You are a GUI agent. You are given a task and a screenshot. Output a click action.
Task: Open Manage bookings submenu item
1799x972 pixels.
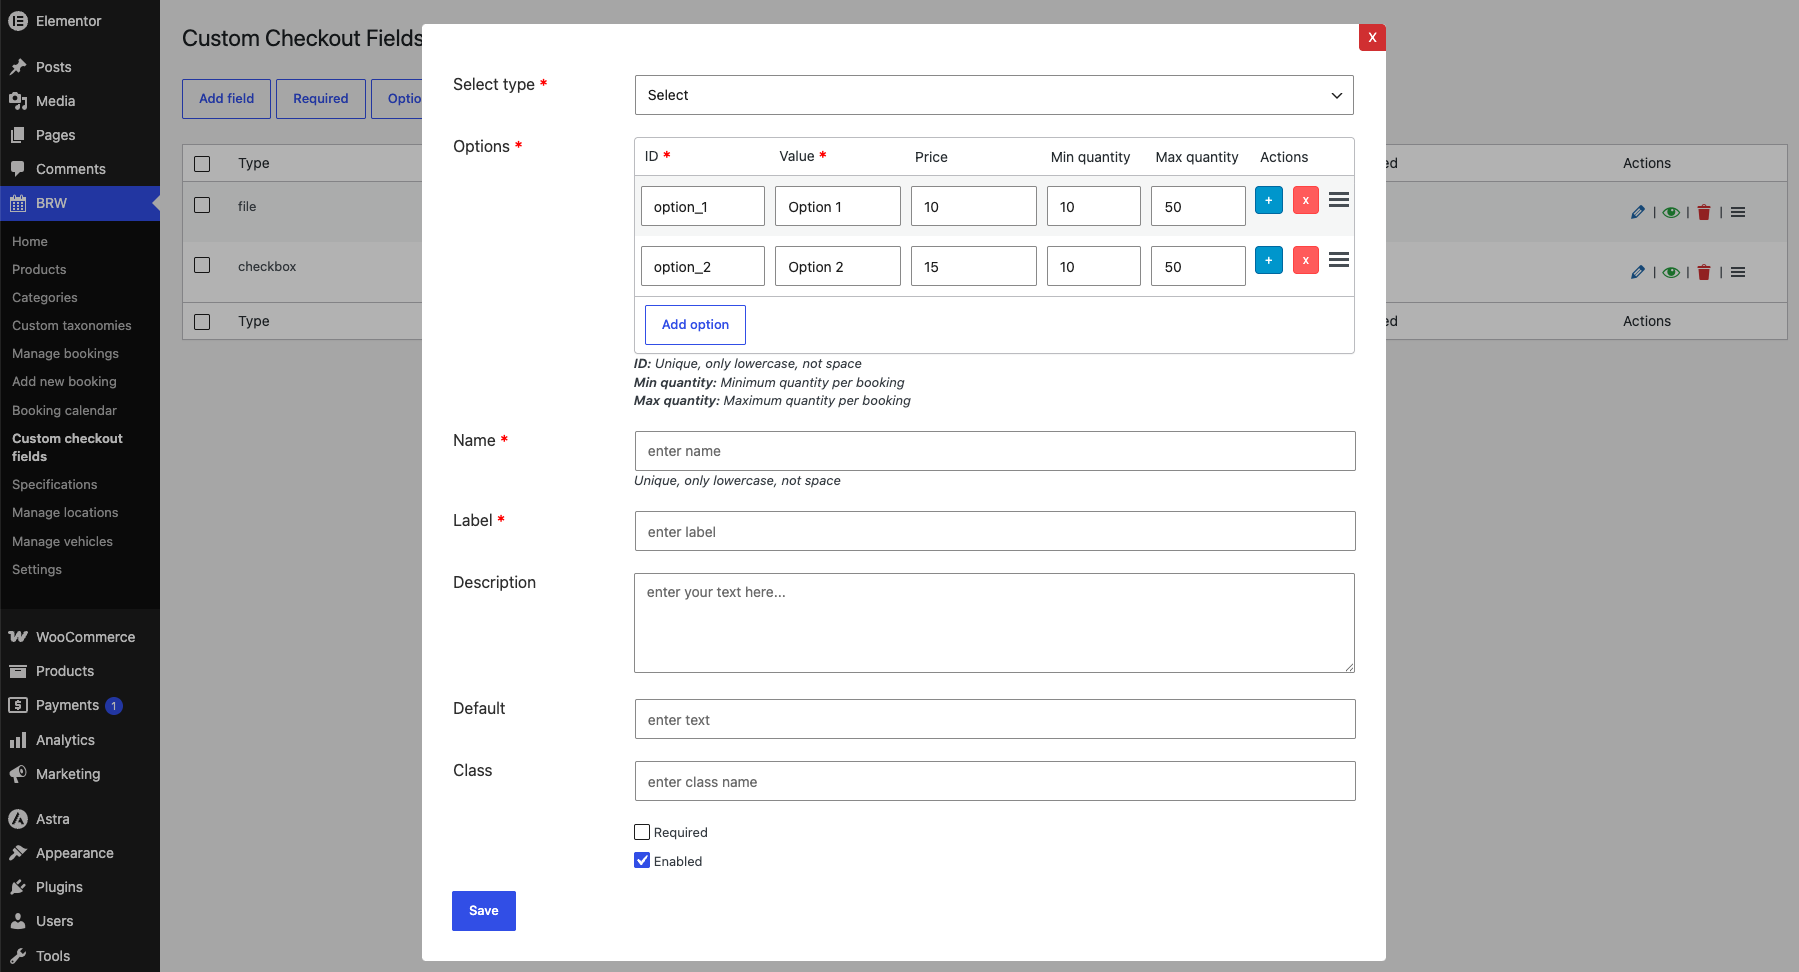65,353
